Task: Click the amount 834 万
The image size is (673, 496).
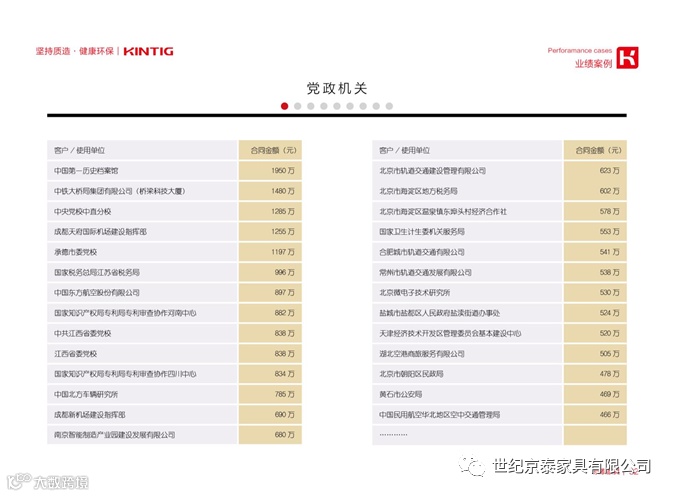Action: coord(285,374)
